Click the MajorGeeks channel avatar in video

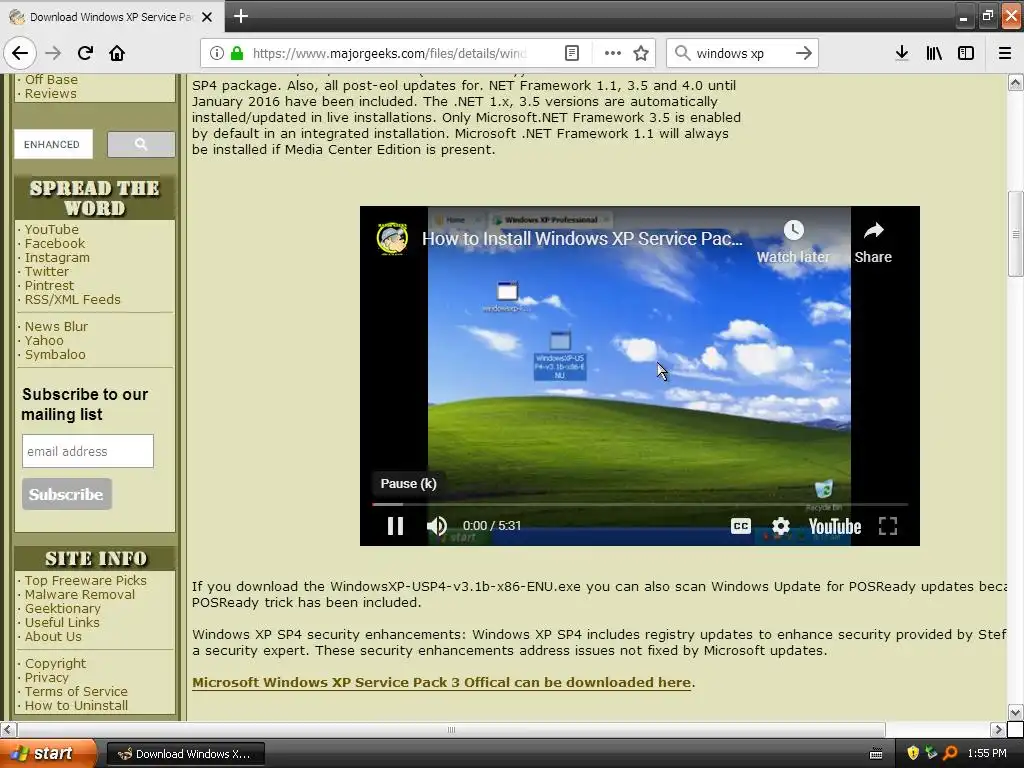point(392,238)
